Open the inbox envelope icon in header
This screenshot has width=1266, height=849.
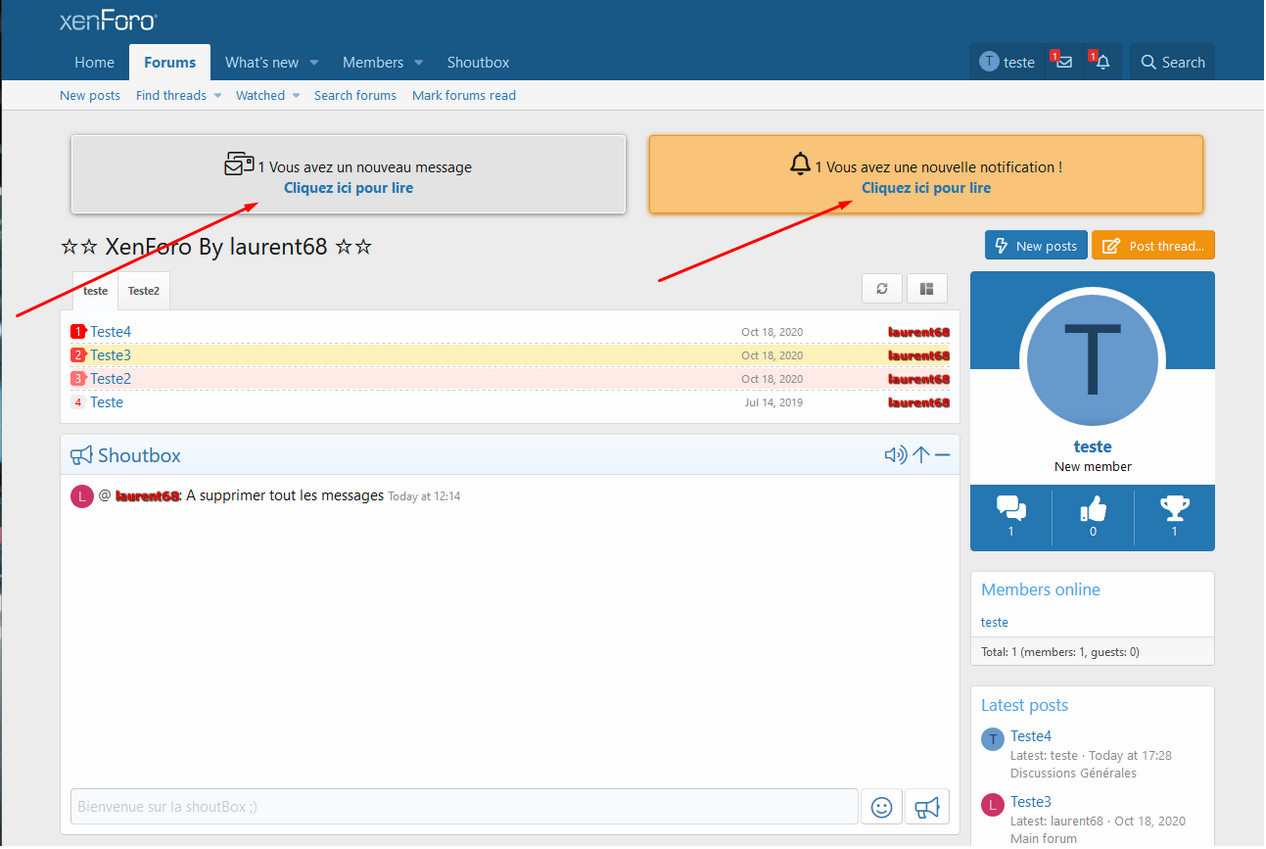click(1064, 62)
